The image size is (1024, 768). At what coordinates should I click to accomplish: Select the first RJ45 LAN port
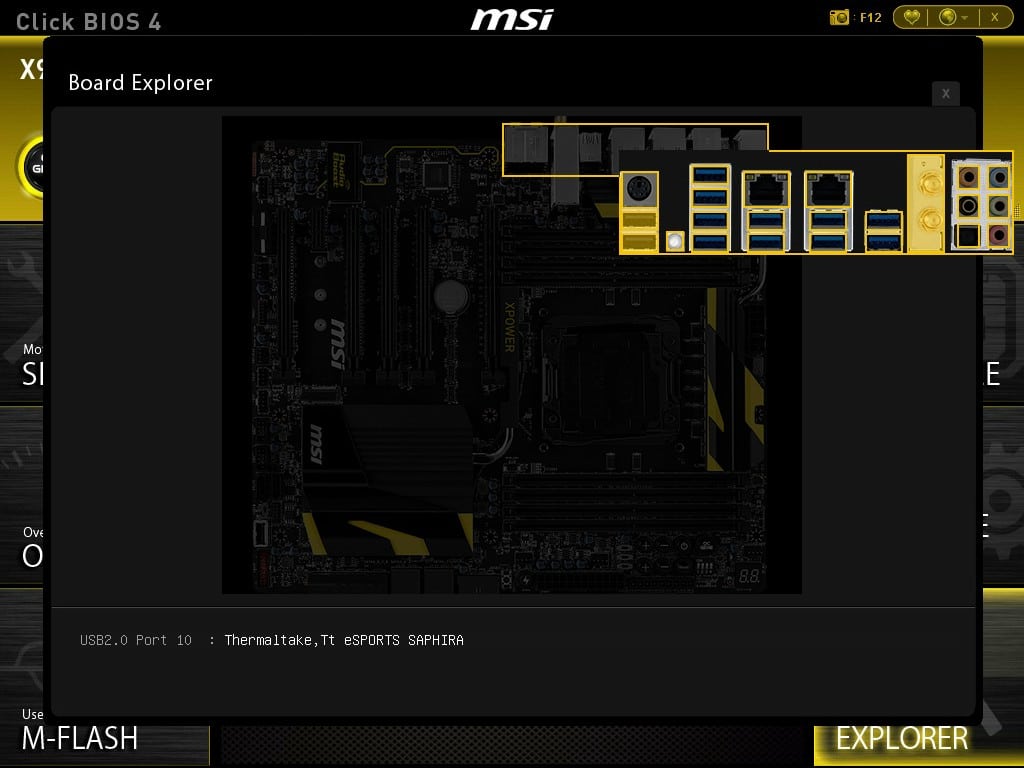pyautogui.click(x=766, y=188)
